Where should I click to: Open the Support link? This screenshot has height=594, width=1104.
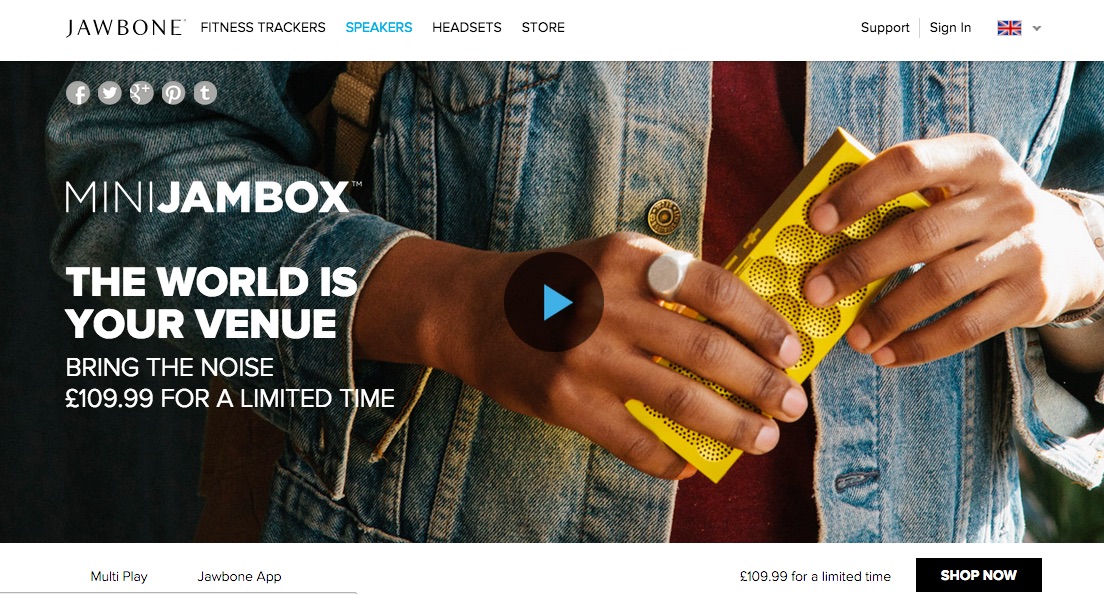click(x=885, y=27)
